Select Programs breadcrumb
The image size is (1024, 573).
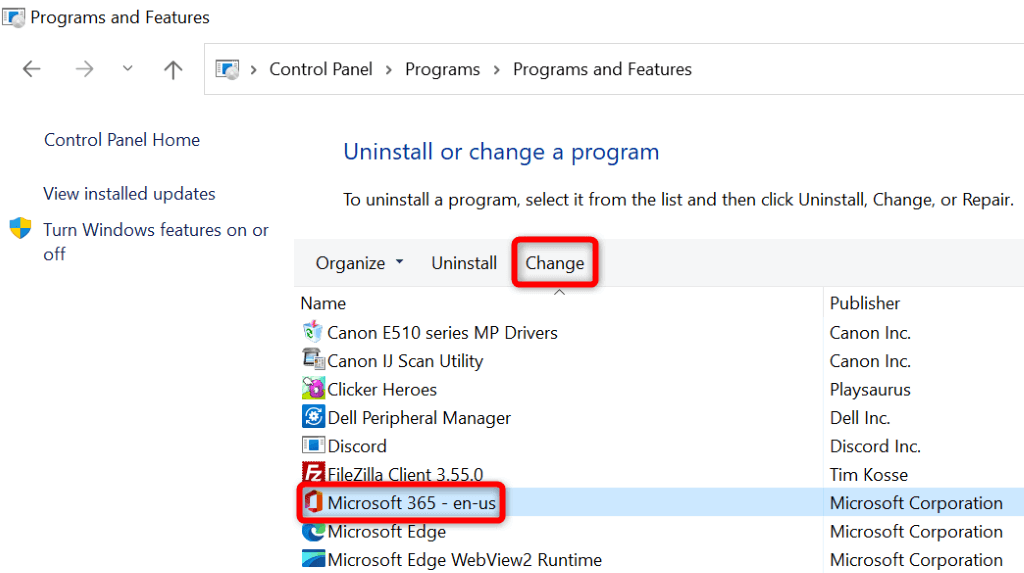click(x=442, y=69)
